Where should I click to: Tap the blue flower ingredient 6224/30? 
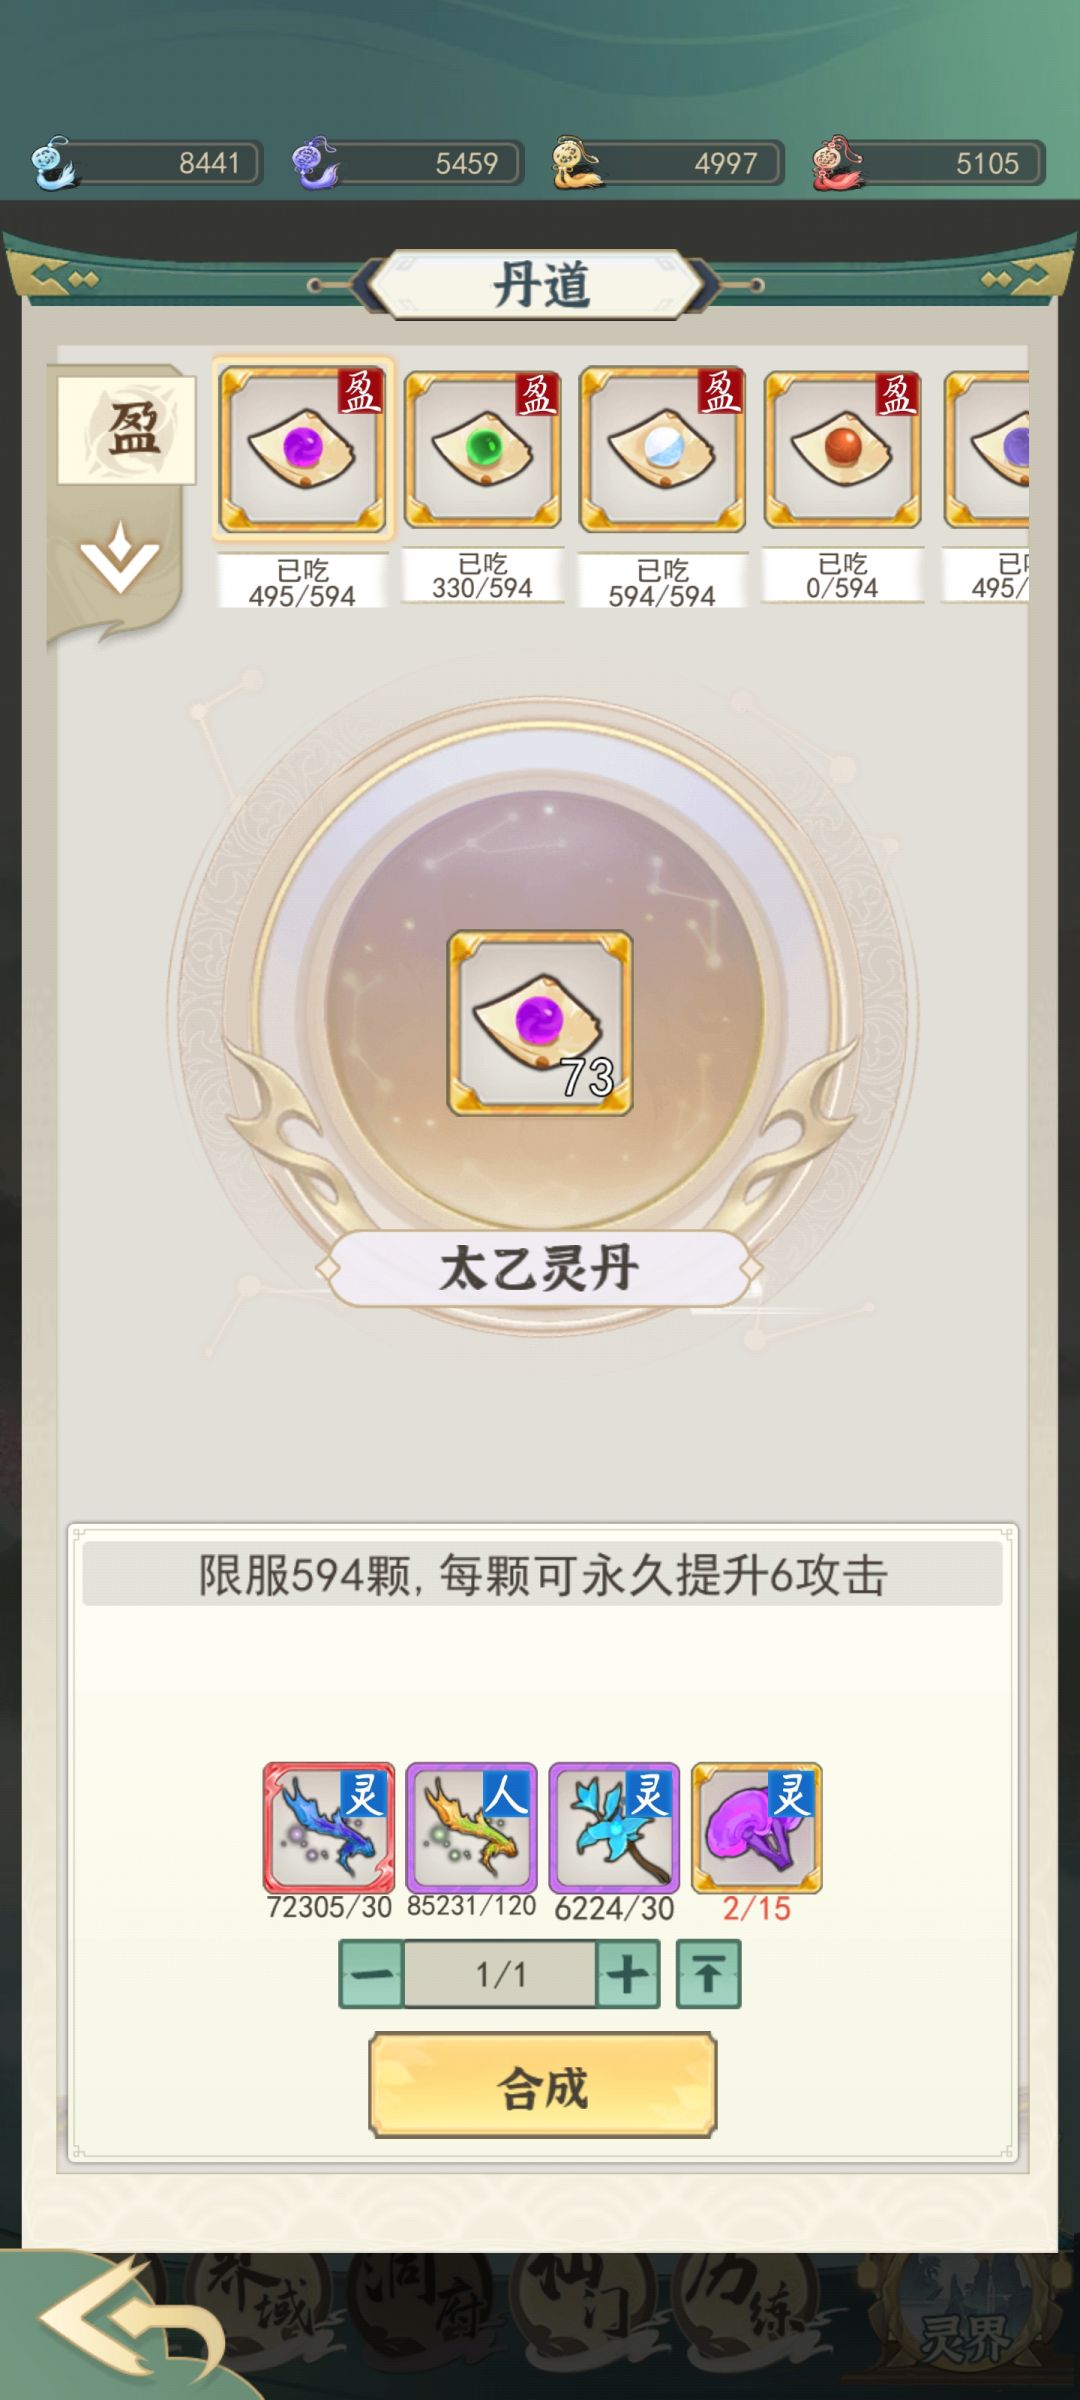point(614,1827)
